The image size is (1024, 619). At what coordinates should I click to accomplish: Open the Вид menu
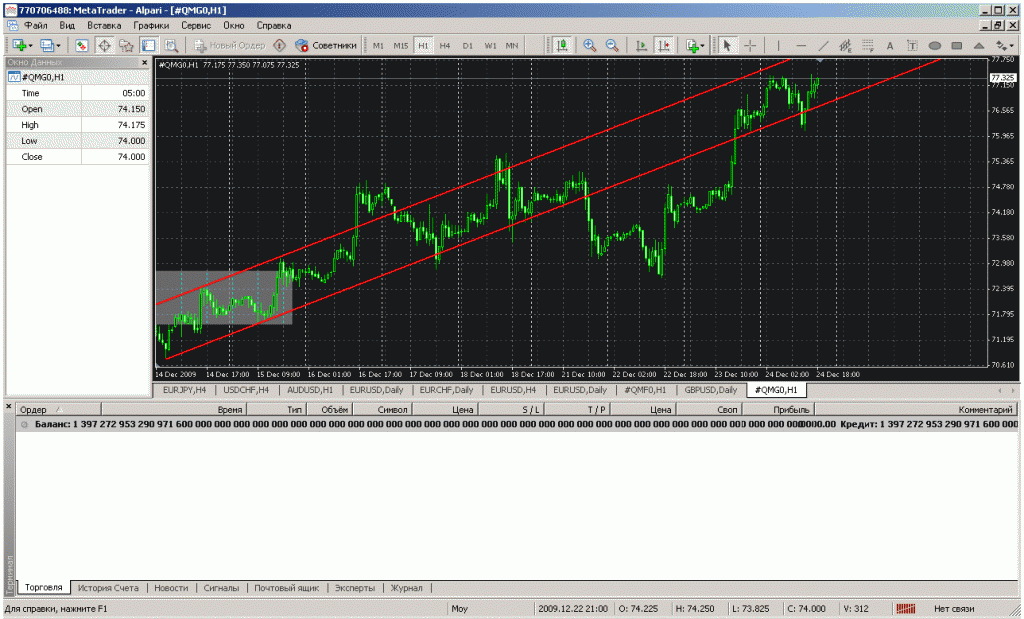pyautogui.click(x=67, y=25)
